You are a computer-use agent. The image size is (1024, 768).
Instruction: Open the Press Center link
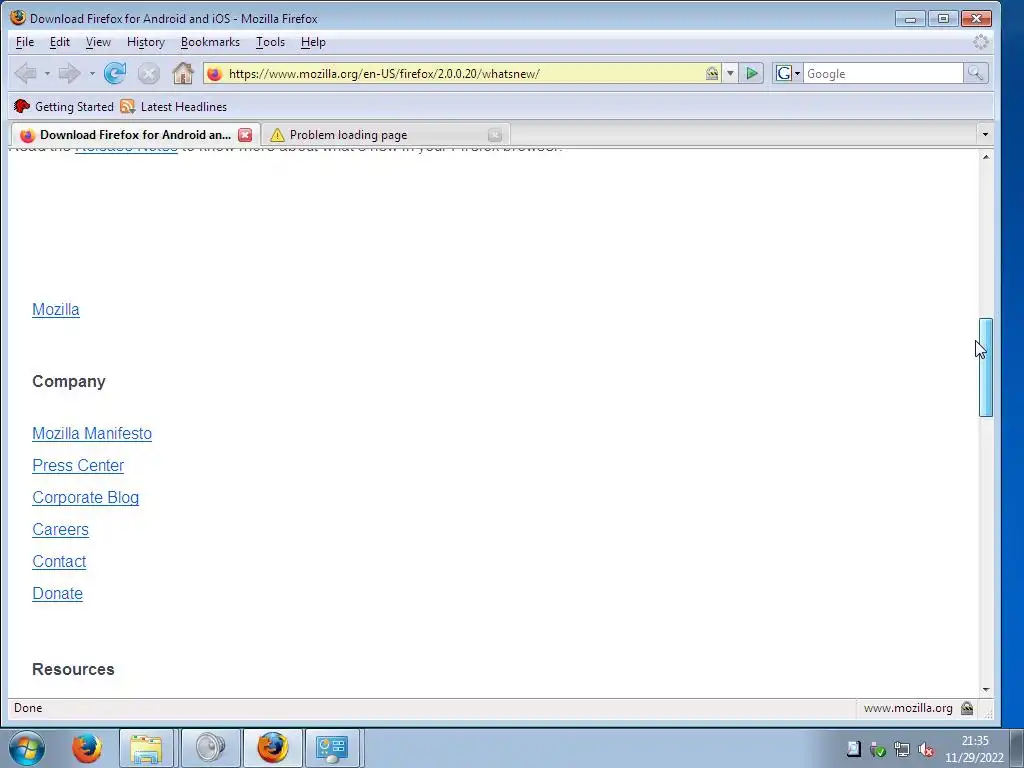pyautogui.click(x=78, y=466)
